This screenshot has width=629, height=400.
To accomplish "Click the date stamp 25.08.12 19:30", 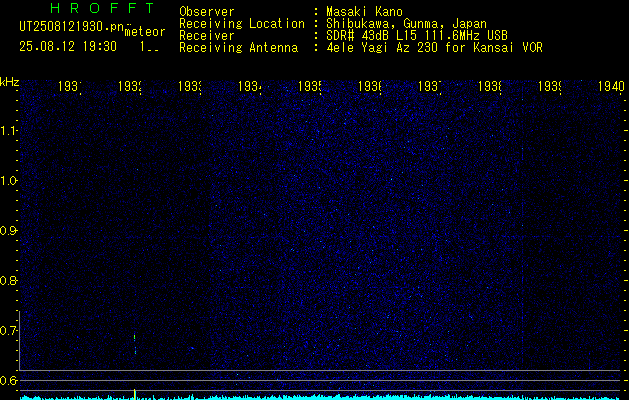I will [x=68, y=47].
